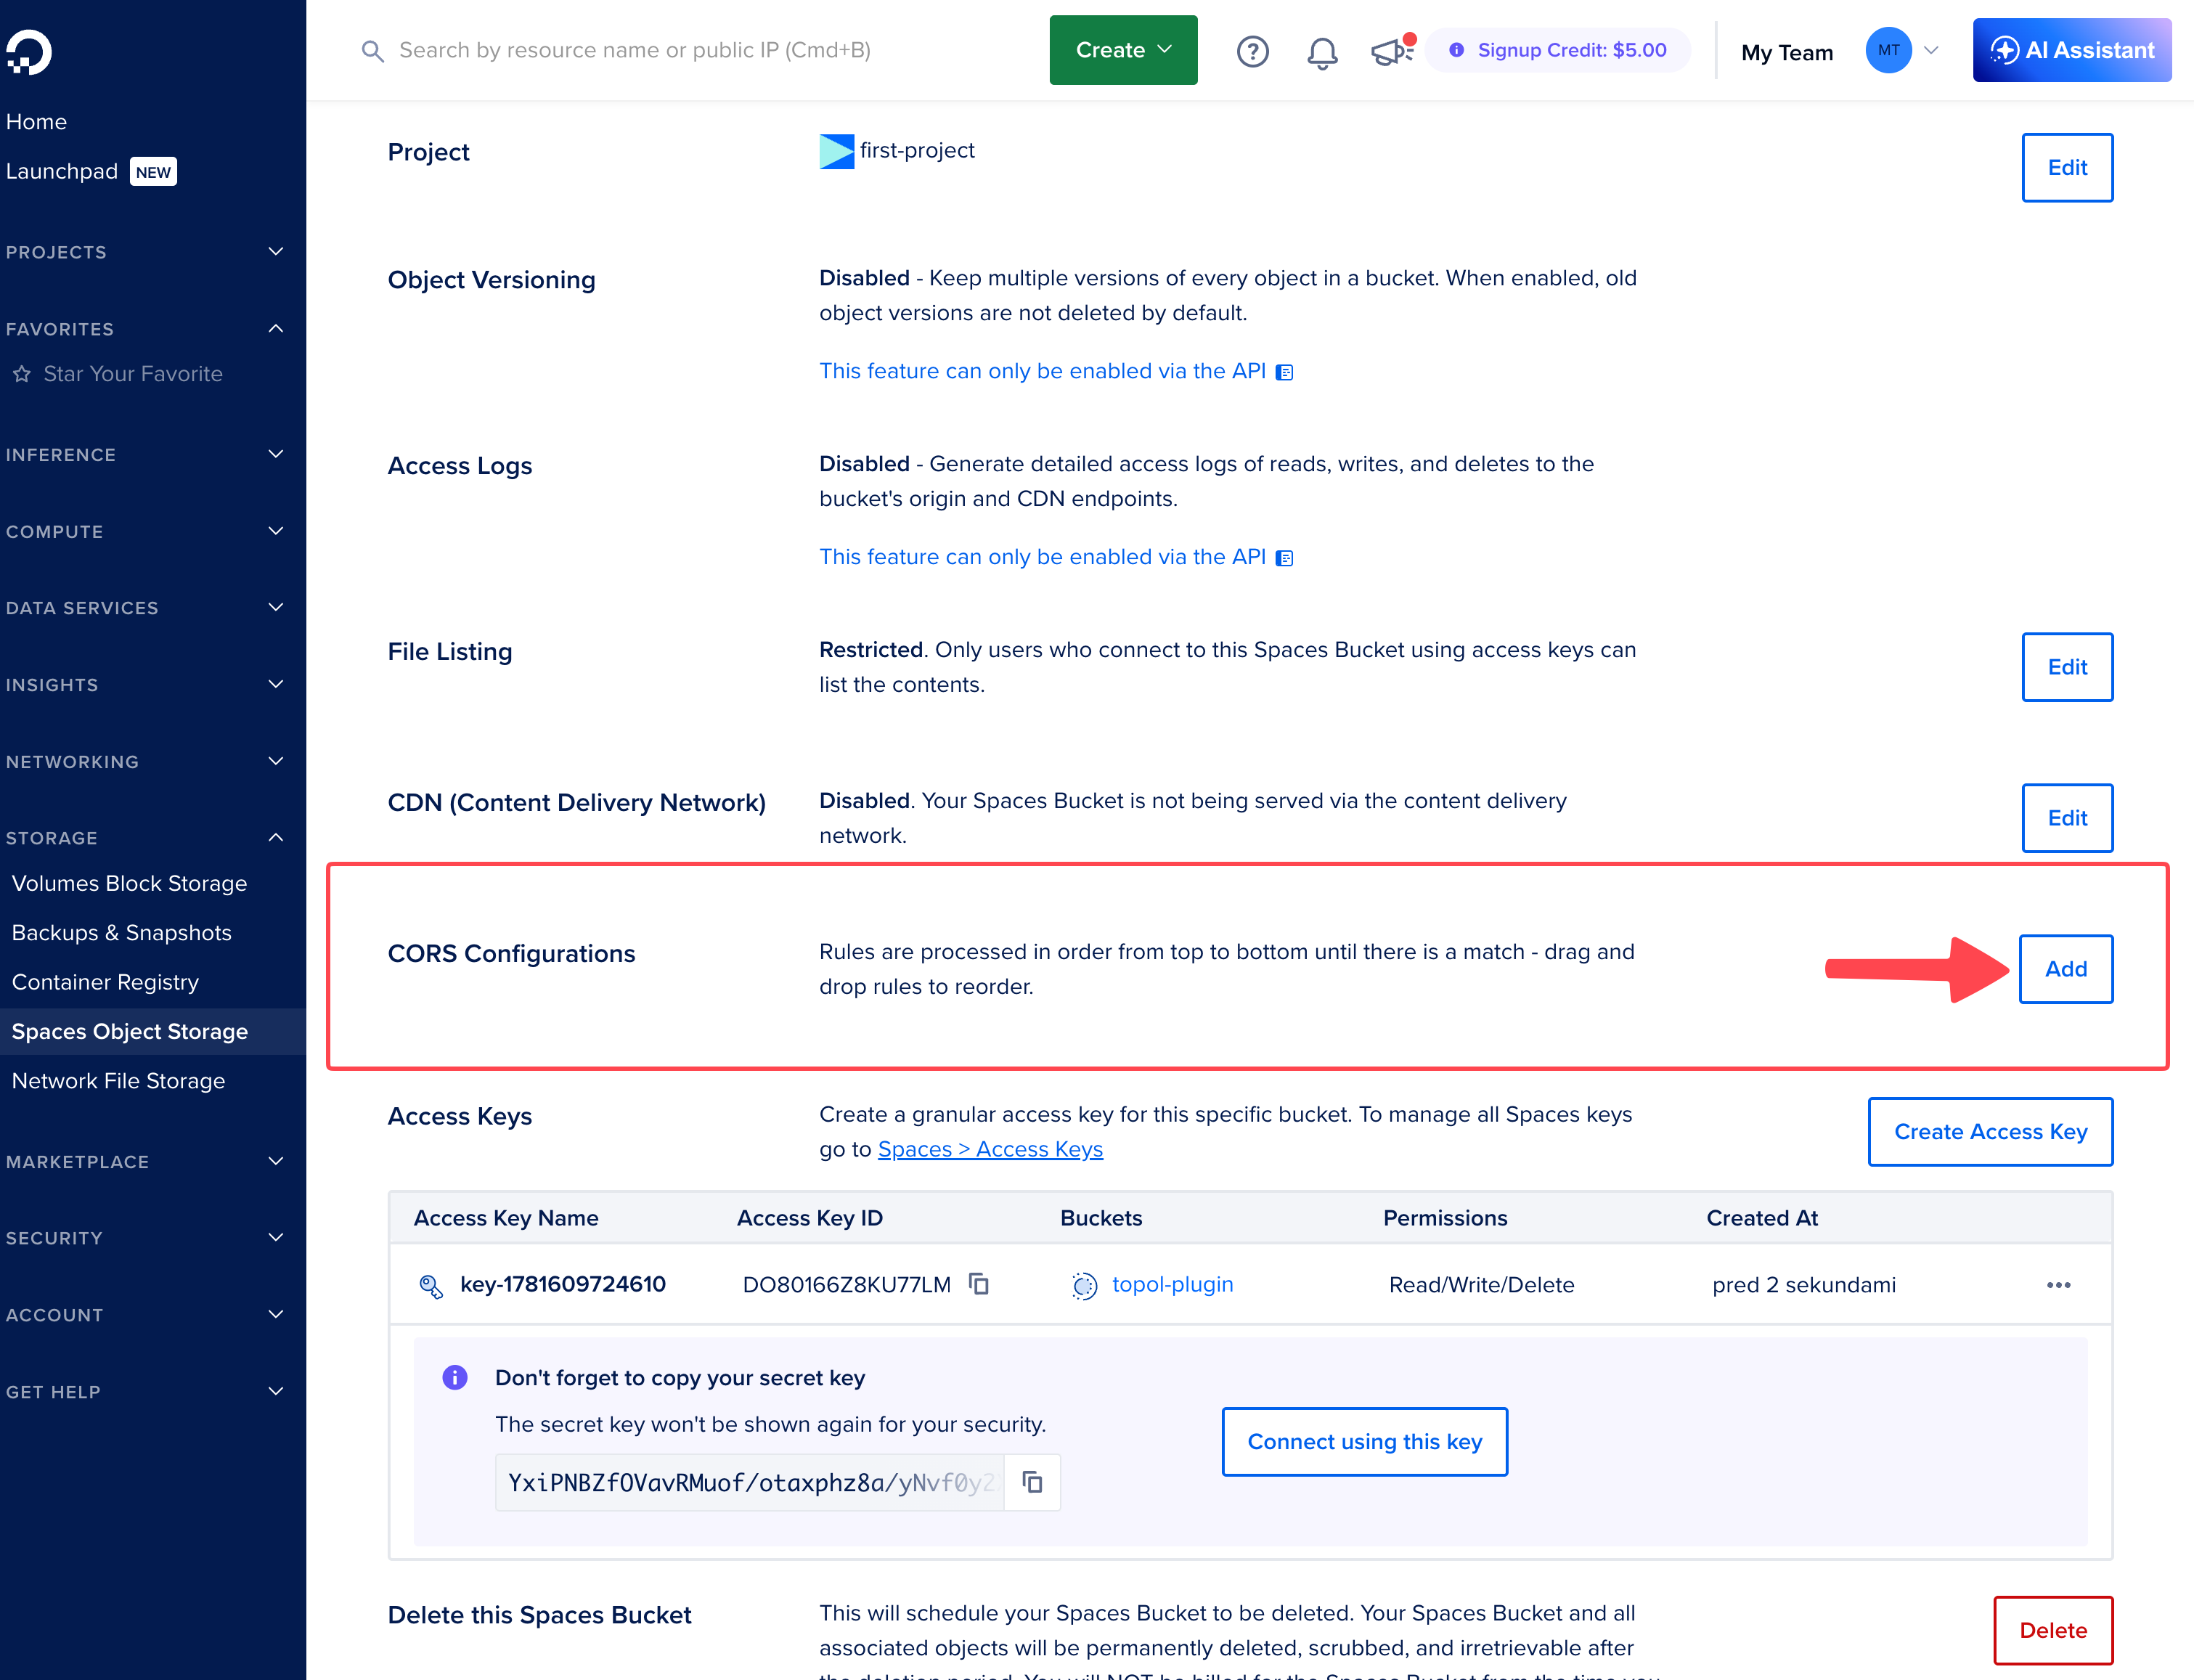Expand the Inference section

[x=276, y=454]
